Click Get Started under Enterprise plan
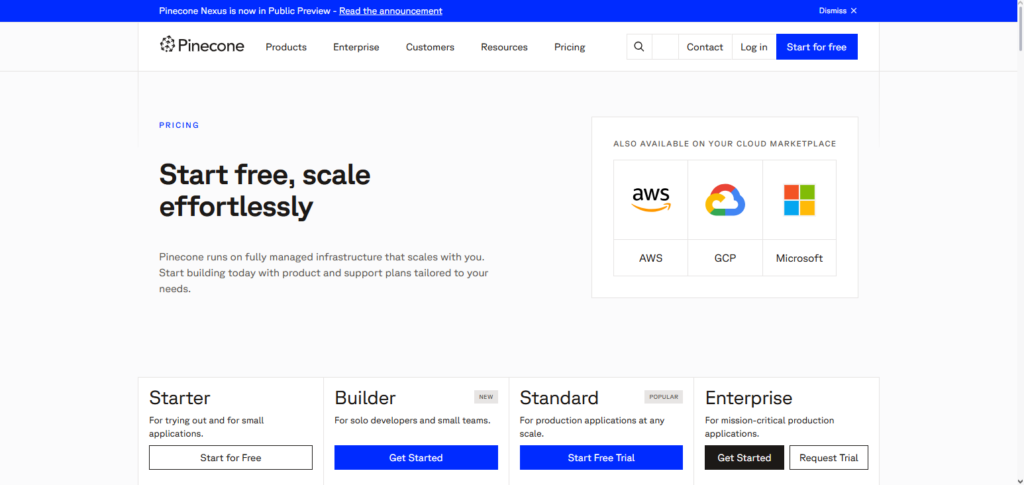 [744, 458]
